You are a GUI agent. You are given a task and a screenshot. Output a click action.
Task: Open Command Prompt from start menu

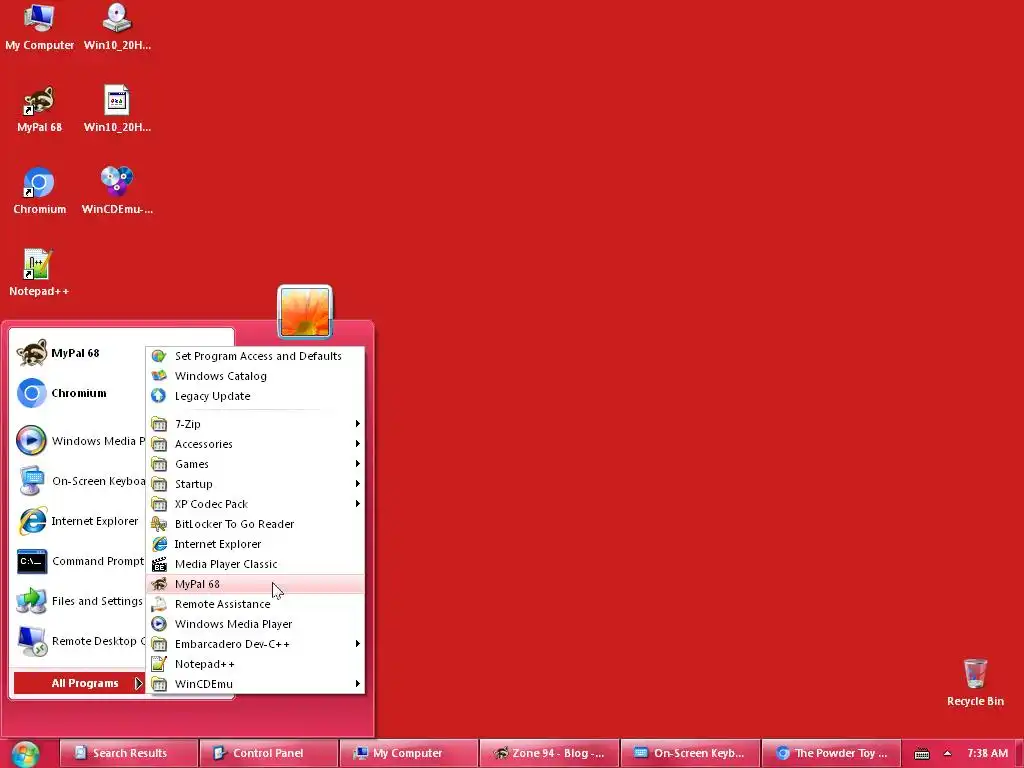coord(78,561)
